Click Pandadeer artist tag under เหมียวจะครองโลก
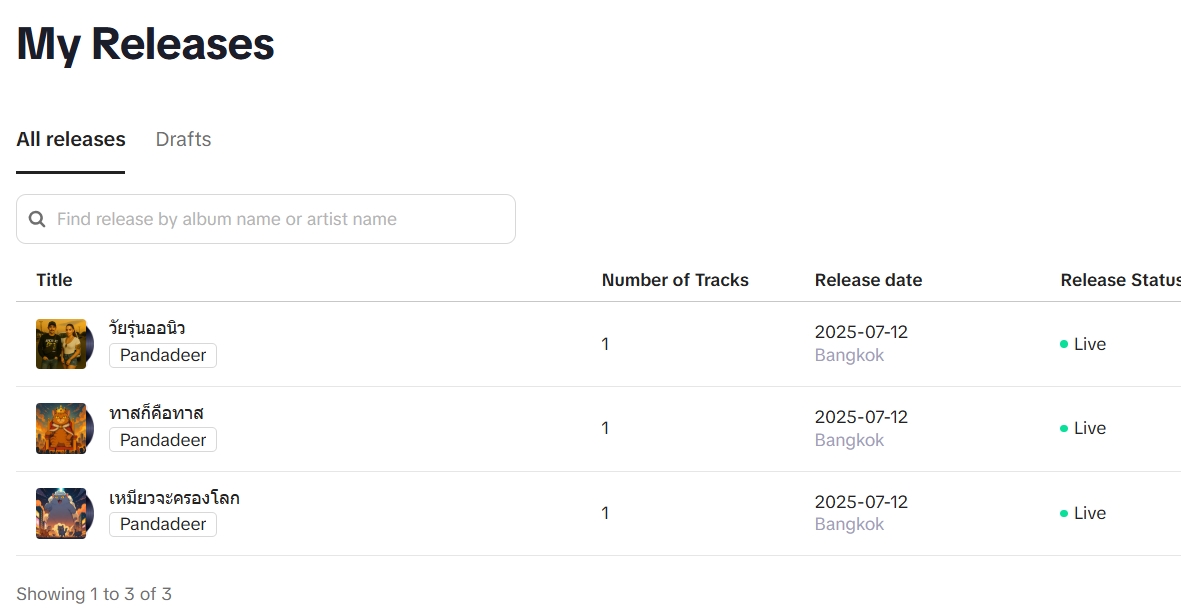This screenshot has width=1181, height=615. (x=163, y=525)
